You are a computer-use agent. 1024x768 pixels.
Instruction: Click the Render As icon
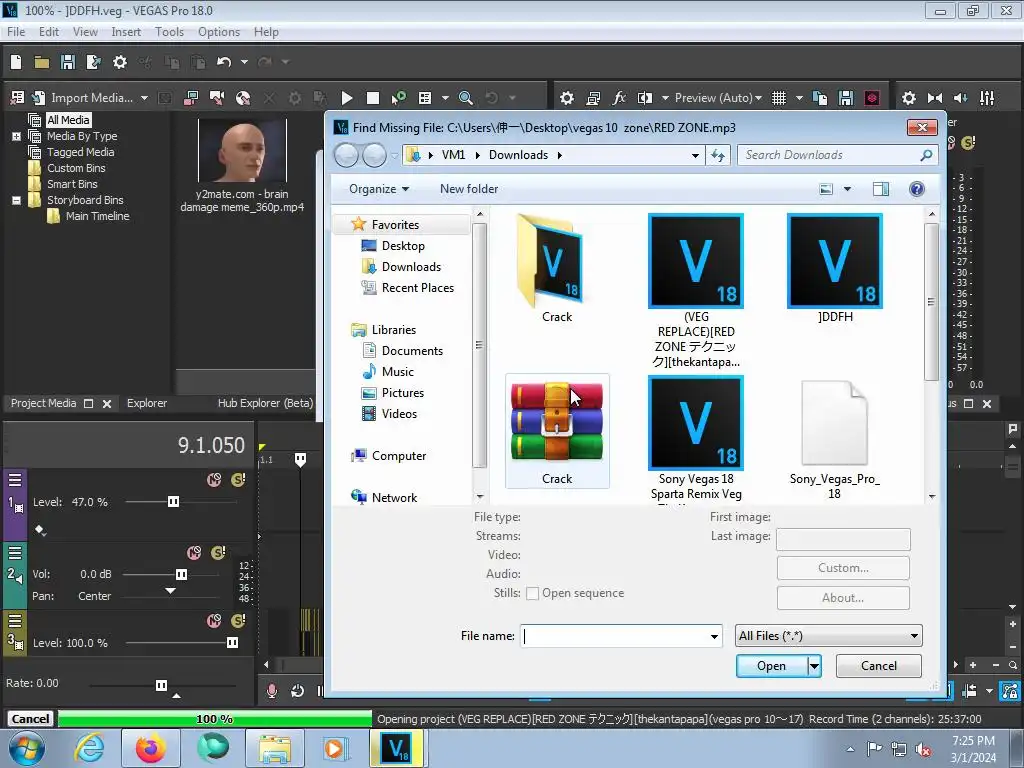coord(93,62)
